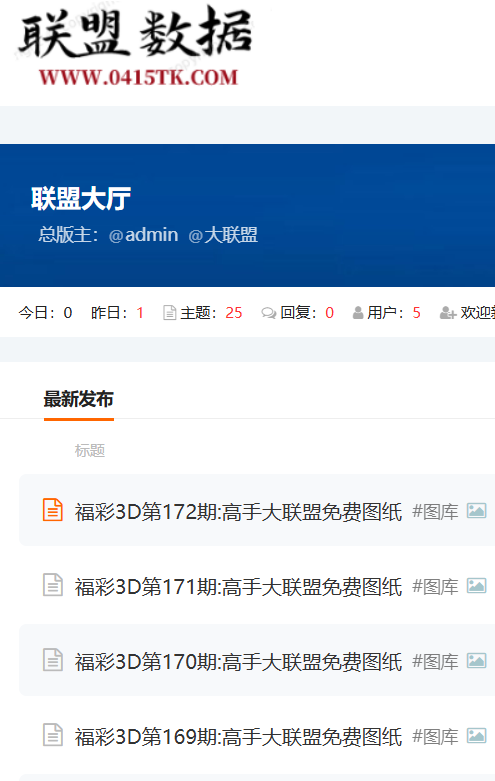
Task: Click the document icon for 第170期 post
Action: pos(53,659)
